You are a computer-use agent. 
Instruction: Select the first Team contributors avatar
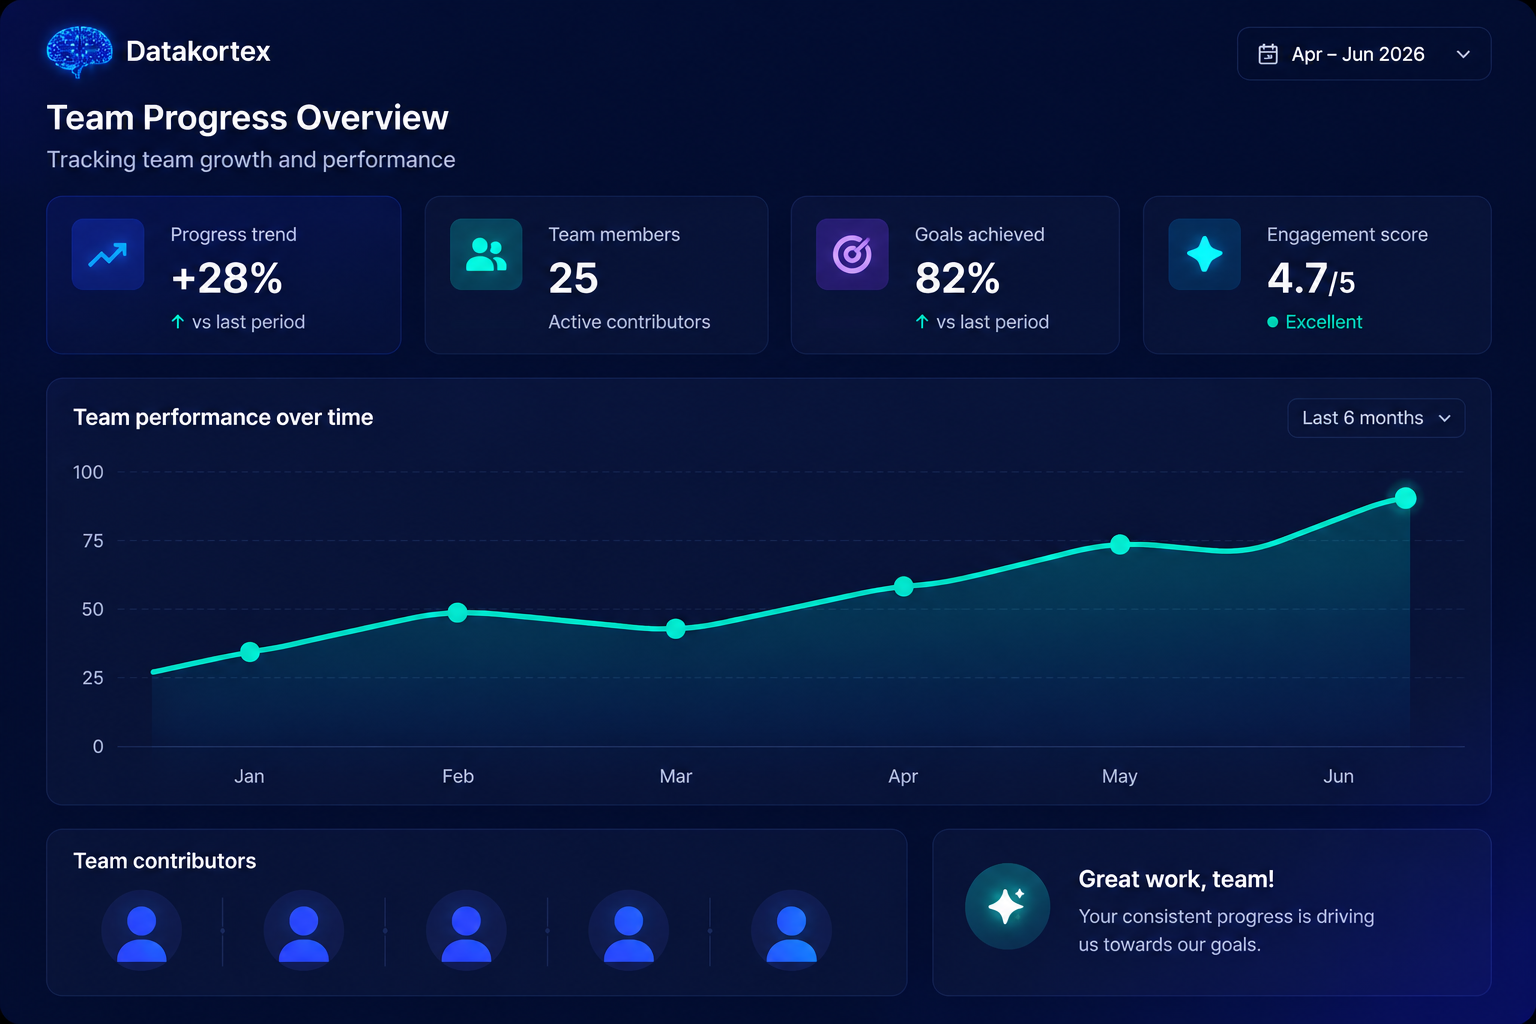pos(142,931)
